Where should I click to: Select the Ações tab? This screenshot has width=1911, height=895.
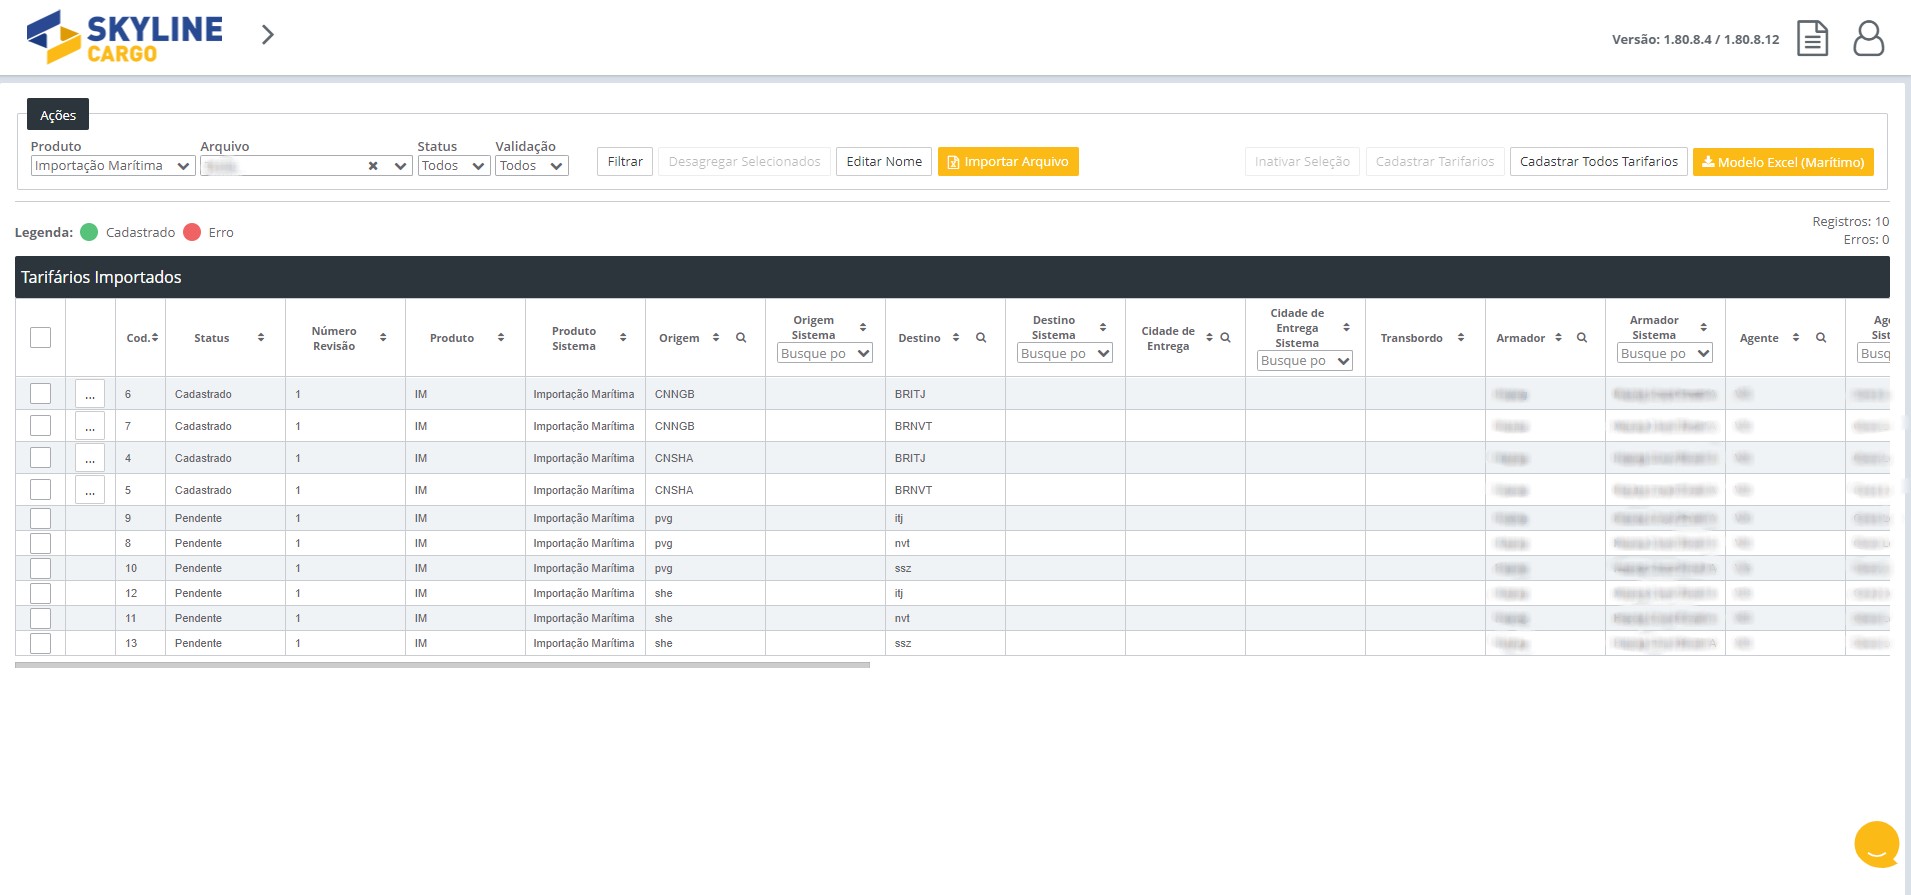58,115
